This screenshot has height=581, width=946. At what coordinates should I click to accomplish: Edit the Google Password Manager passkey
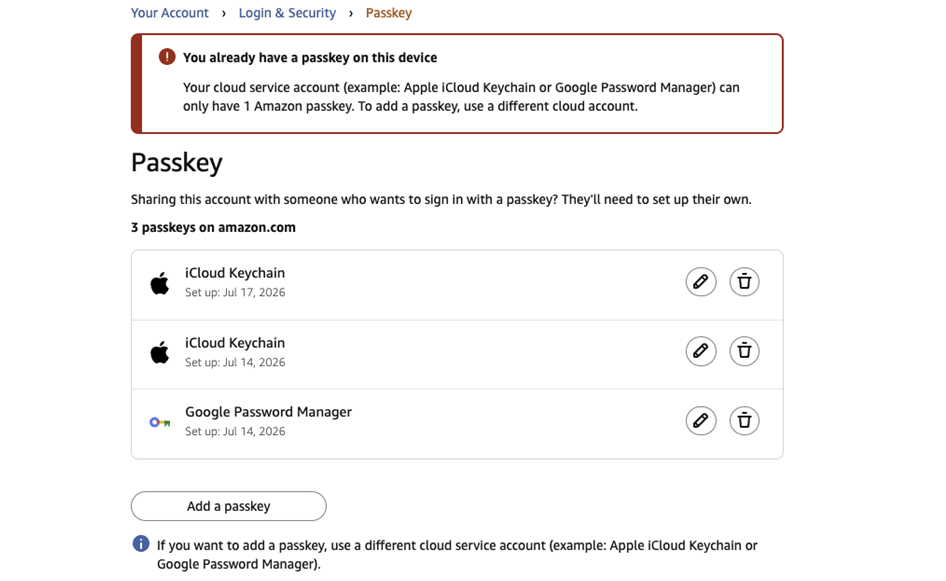coord(700,421)
